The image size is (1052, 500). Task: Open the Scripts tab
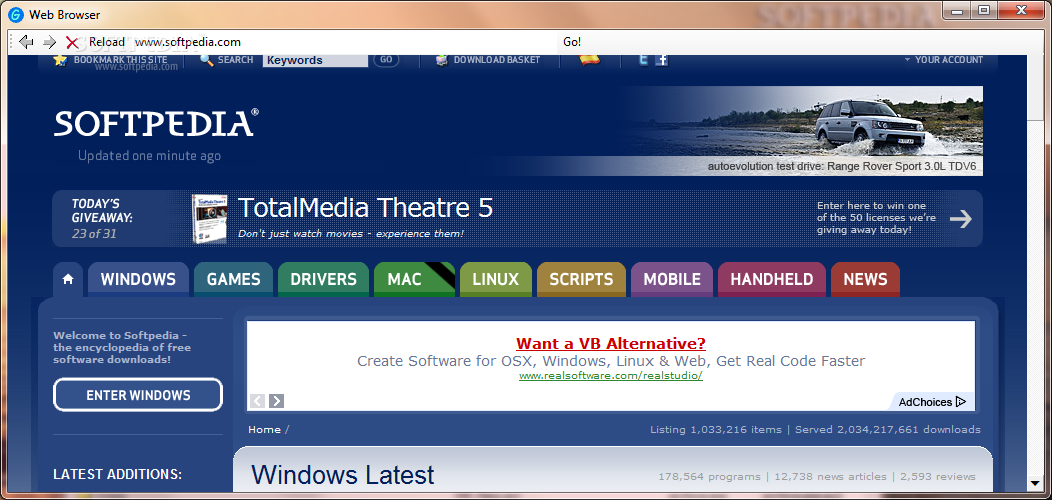581,279
